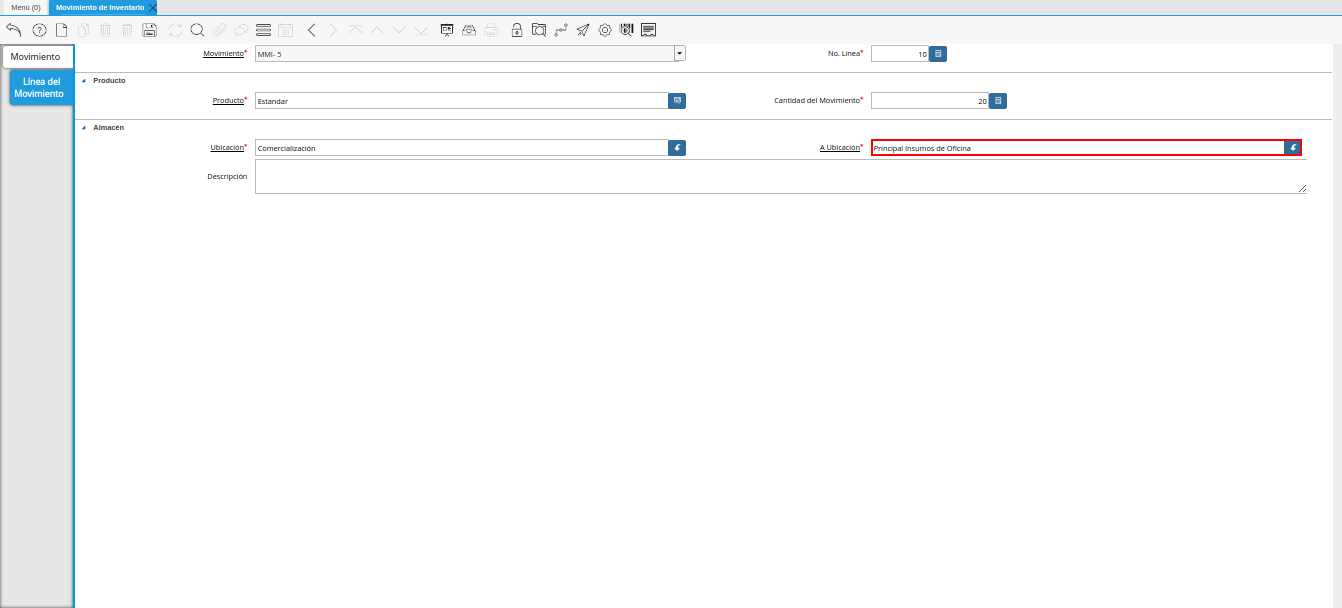Open the Ubicación locator button
The image size is (1342, 608).
677,148
